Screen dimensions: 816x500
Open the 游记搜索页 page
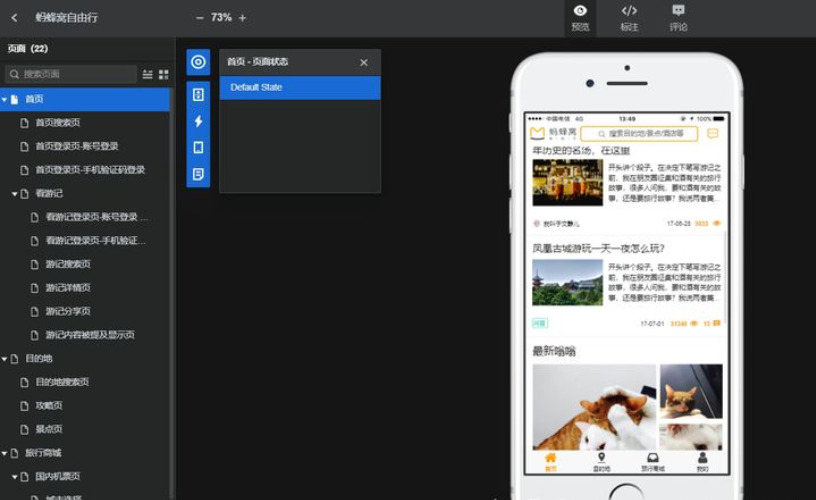coord(68,264)
